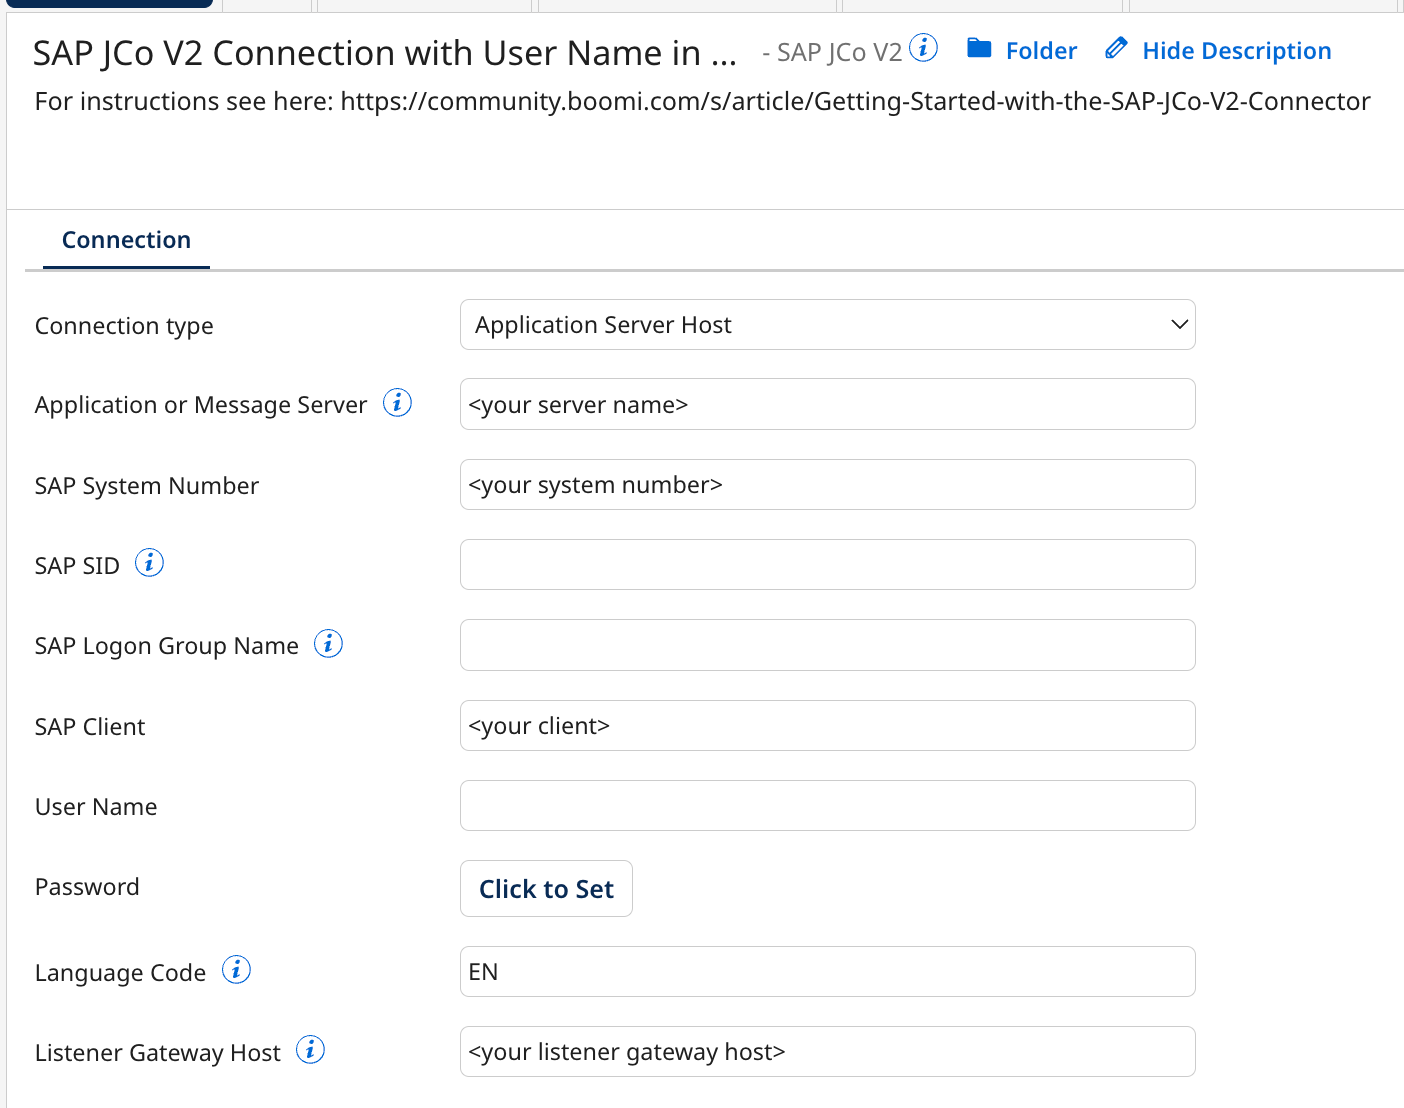Click the empty SAP SID field
Viewport: 1404px width, 1108px height.
click(x=827, y=564)
